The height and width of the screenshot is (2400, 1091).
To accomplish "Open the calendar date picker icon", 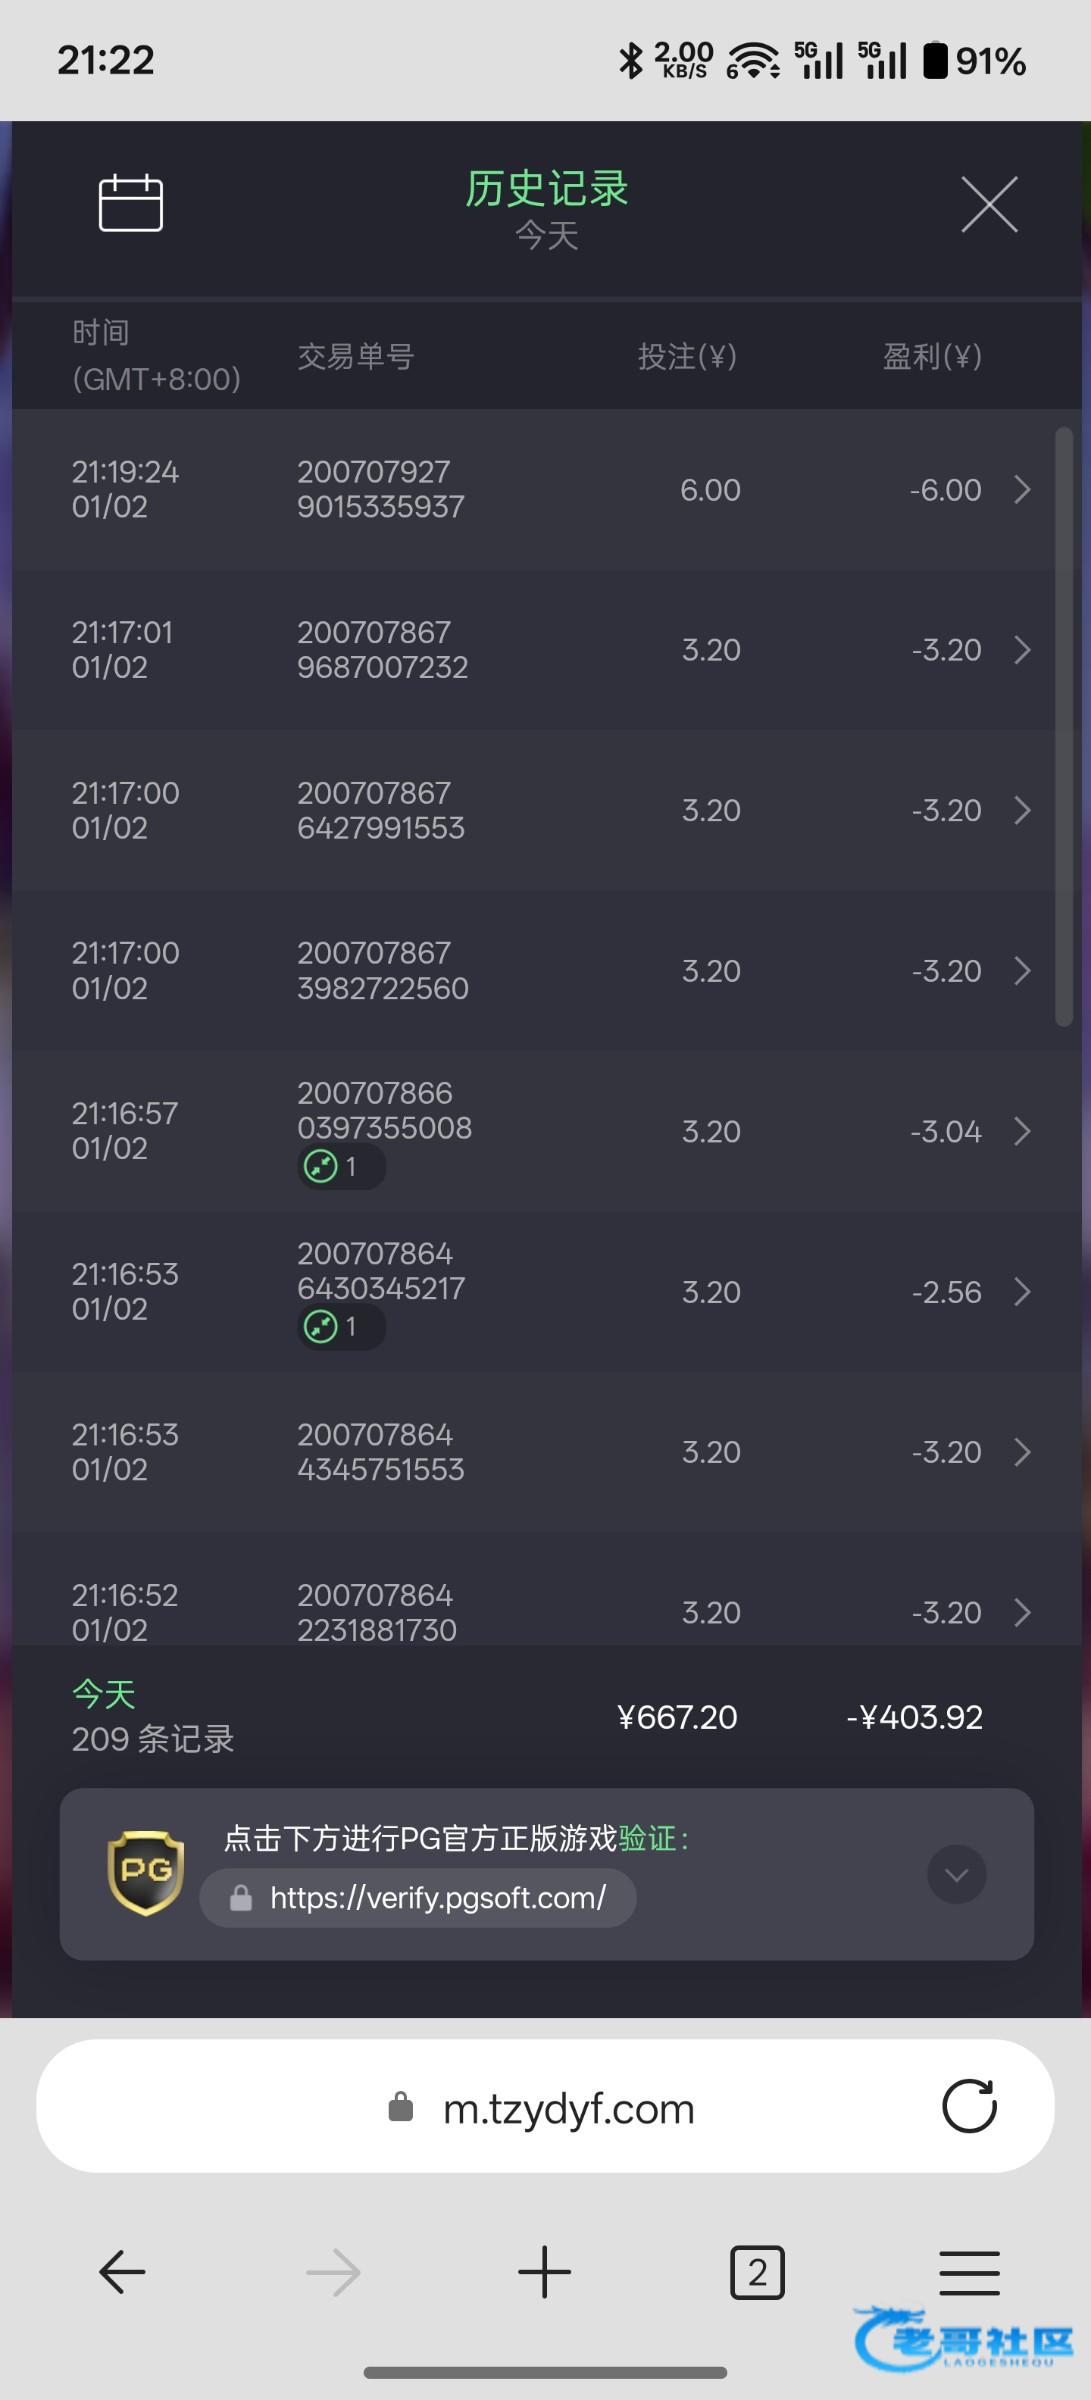I will point(131,203).
